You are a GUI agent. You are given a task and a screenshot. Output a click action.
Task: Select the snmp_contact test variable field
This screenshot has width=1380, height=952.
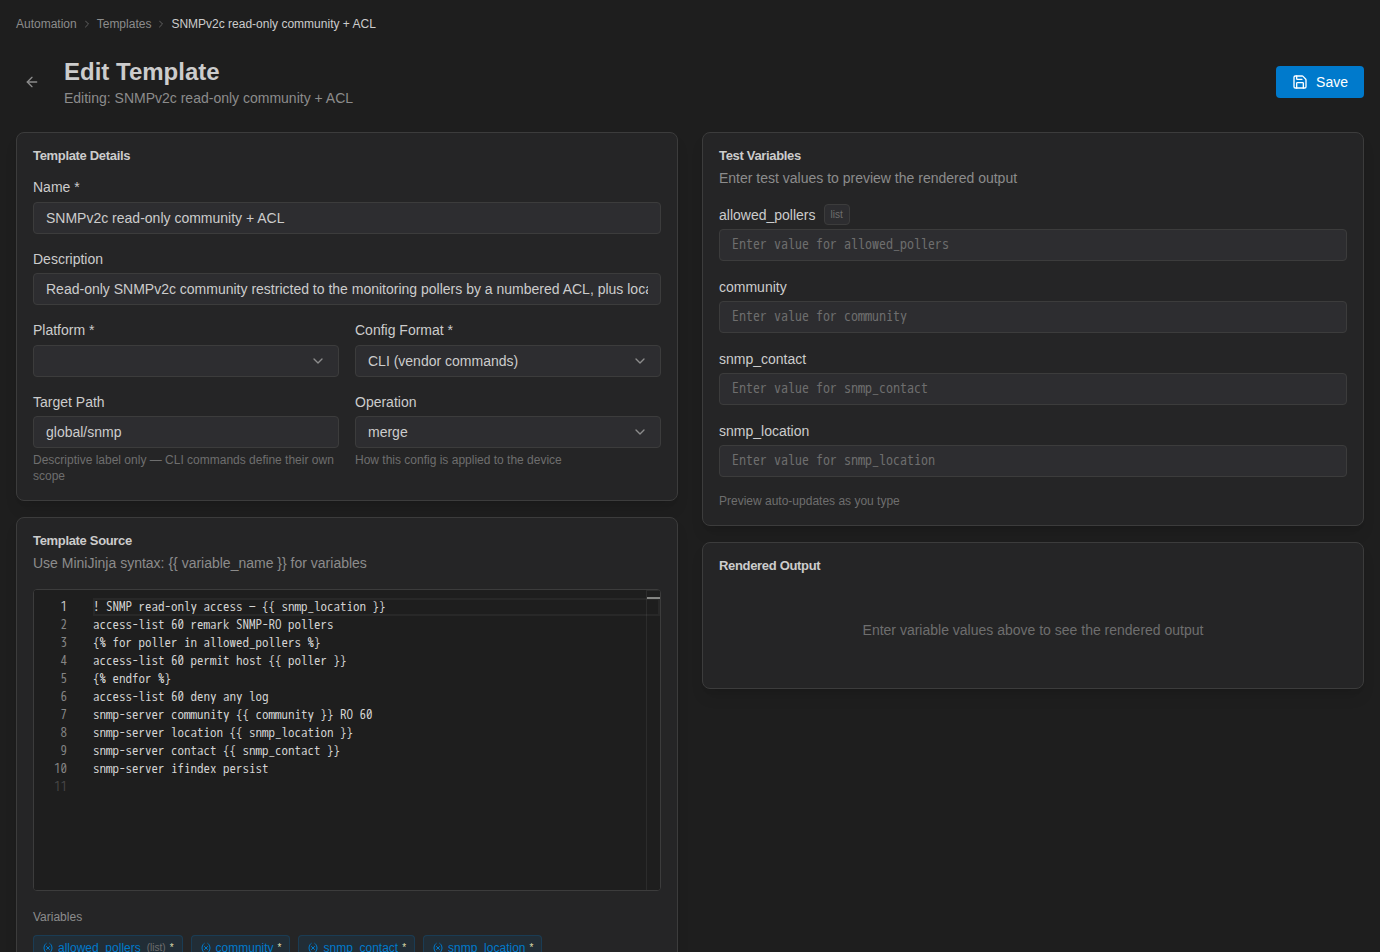[x=1033, y=389]
